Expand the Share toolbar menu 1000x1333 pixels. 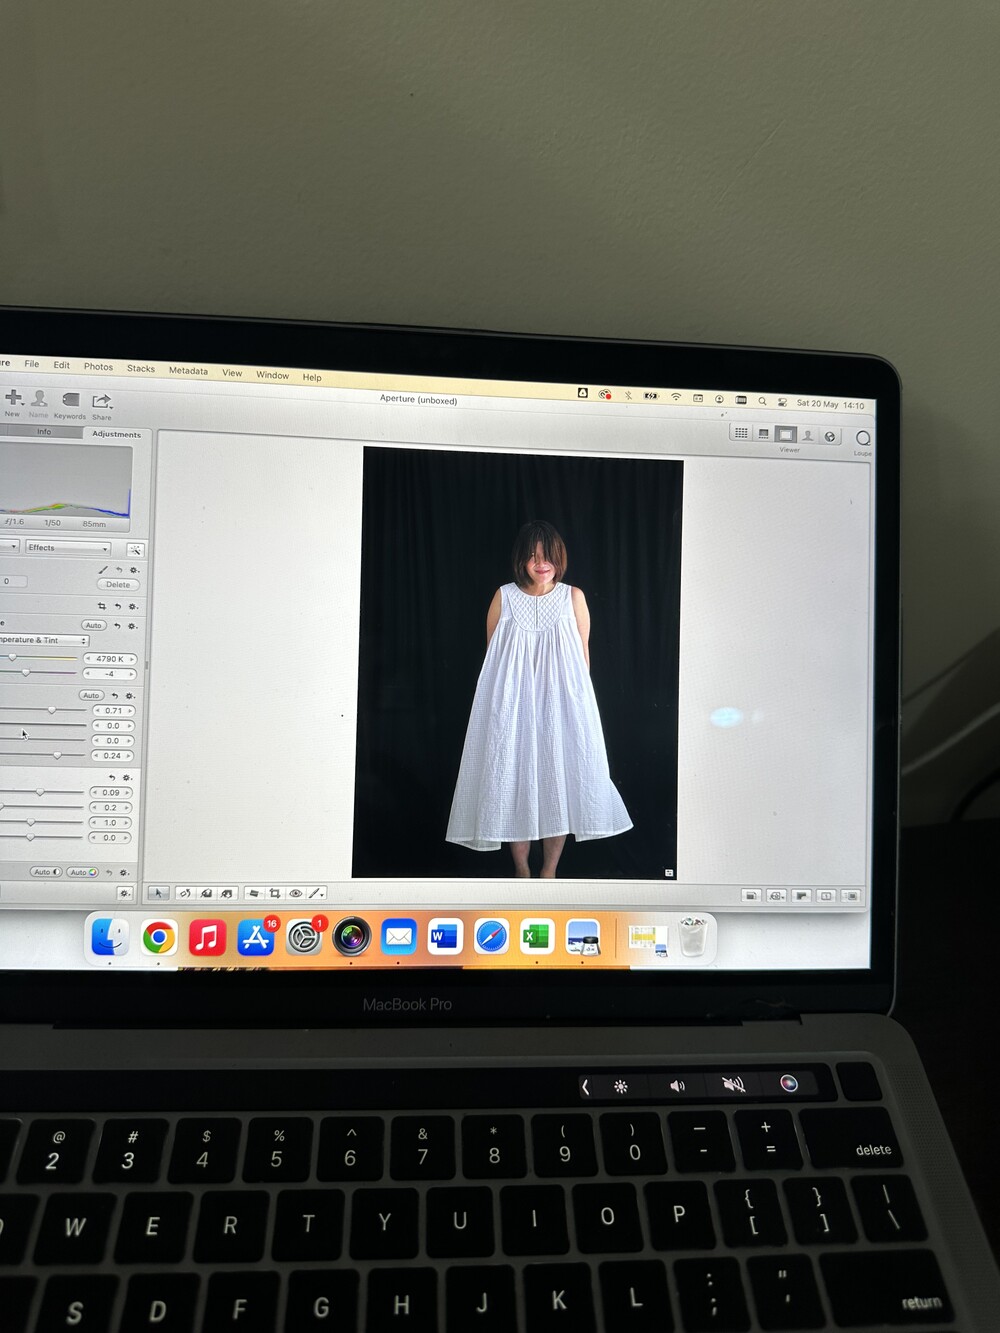pos(102,402)
